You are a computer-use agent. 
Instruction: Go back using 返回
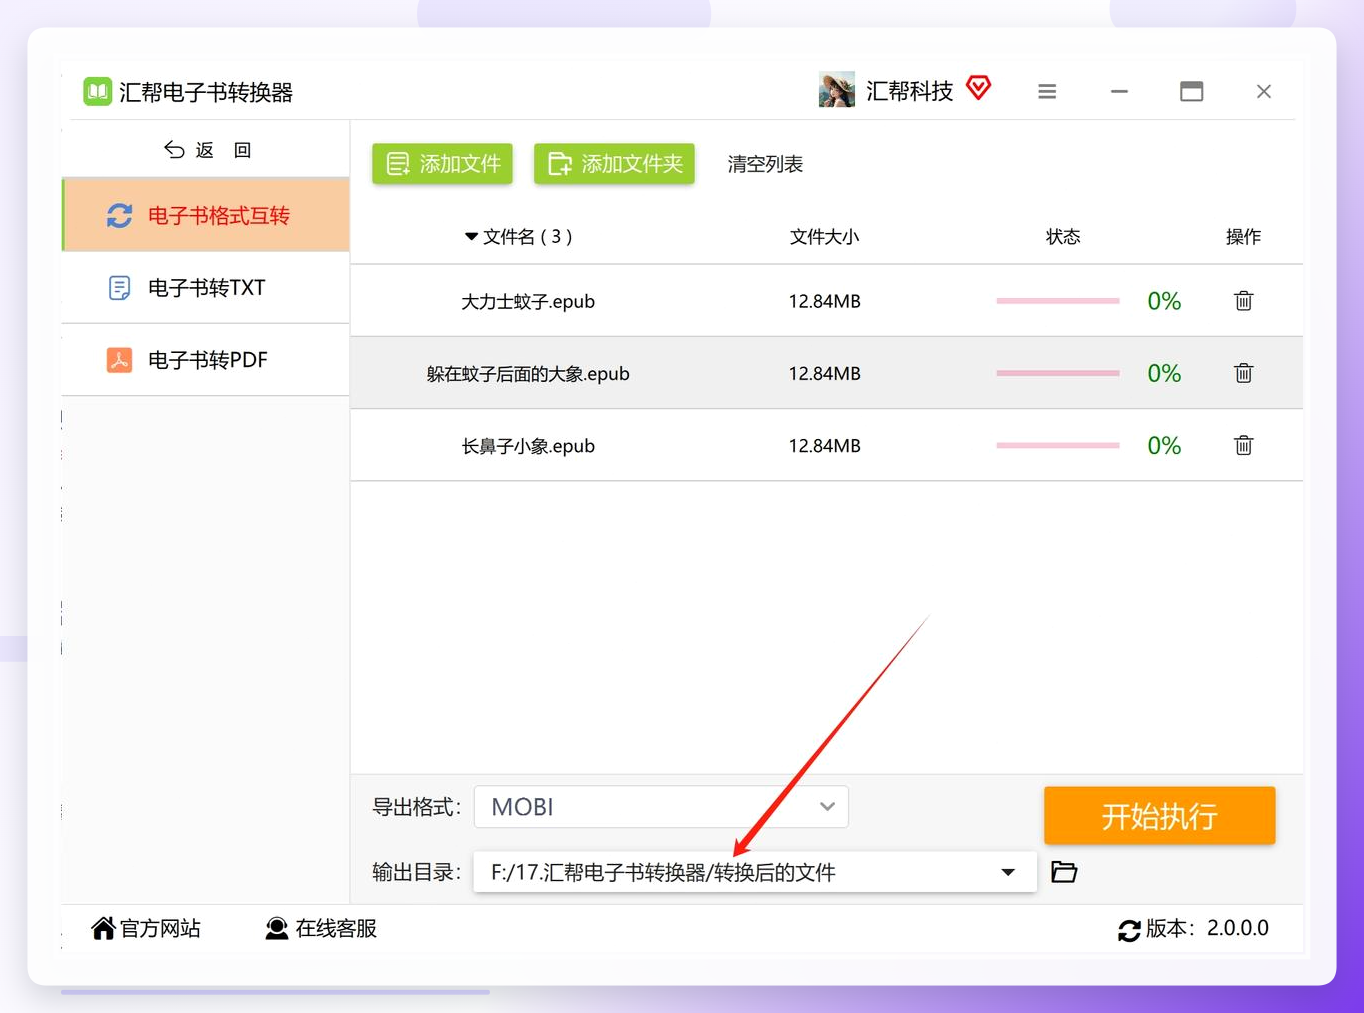click(208, 150)
